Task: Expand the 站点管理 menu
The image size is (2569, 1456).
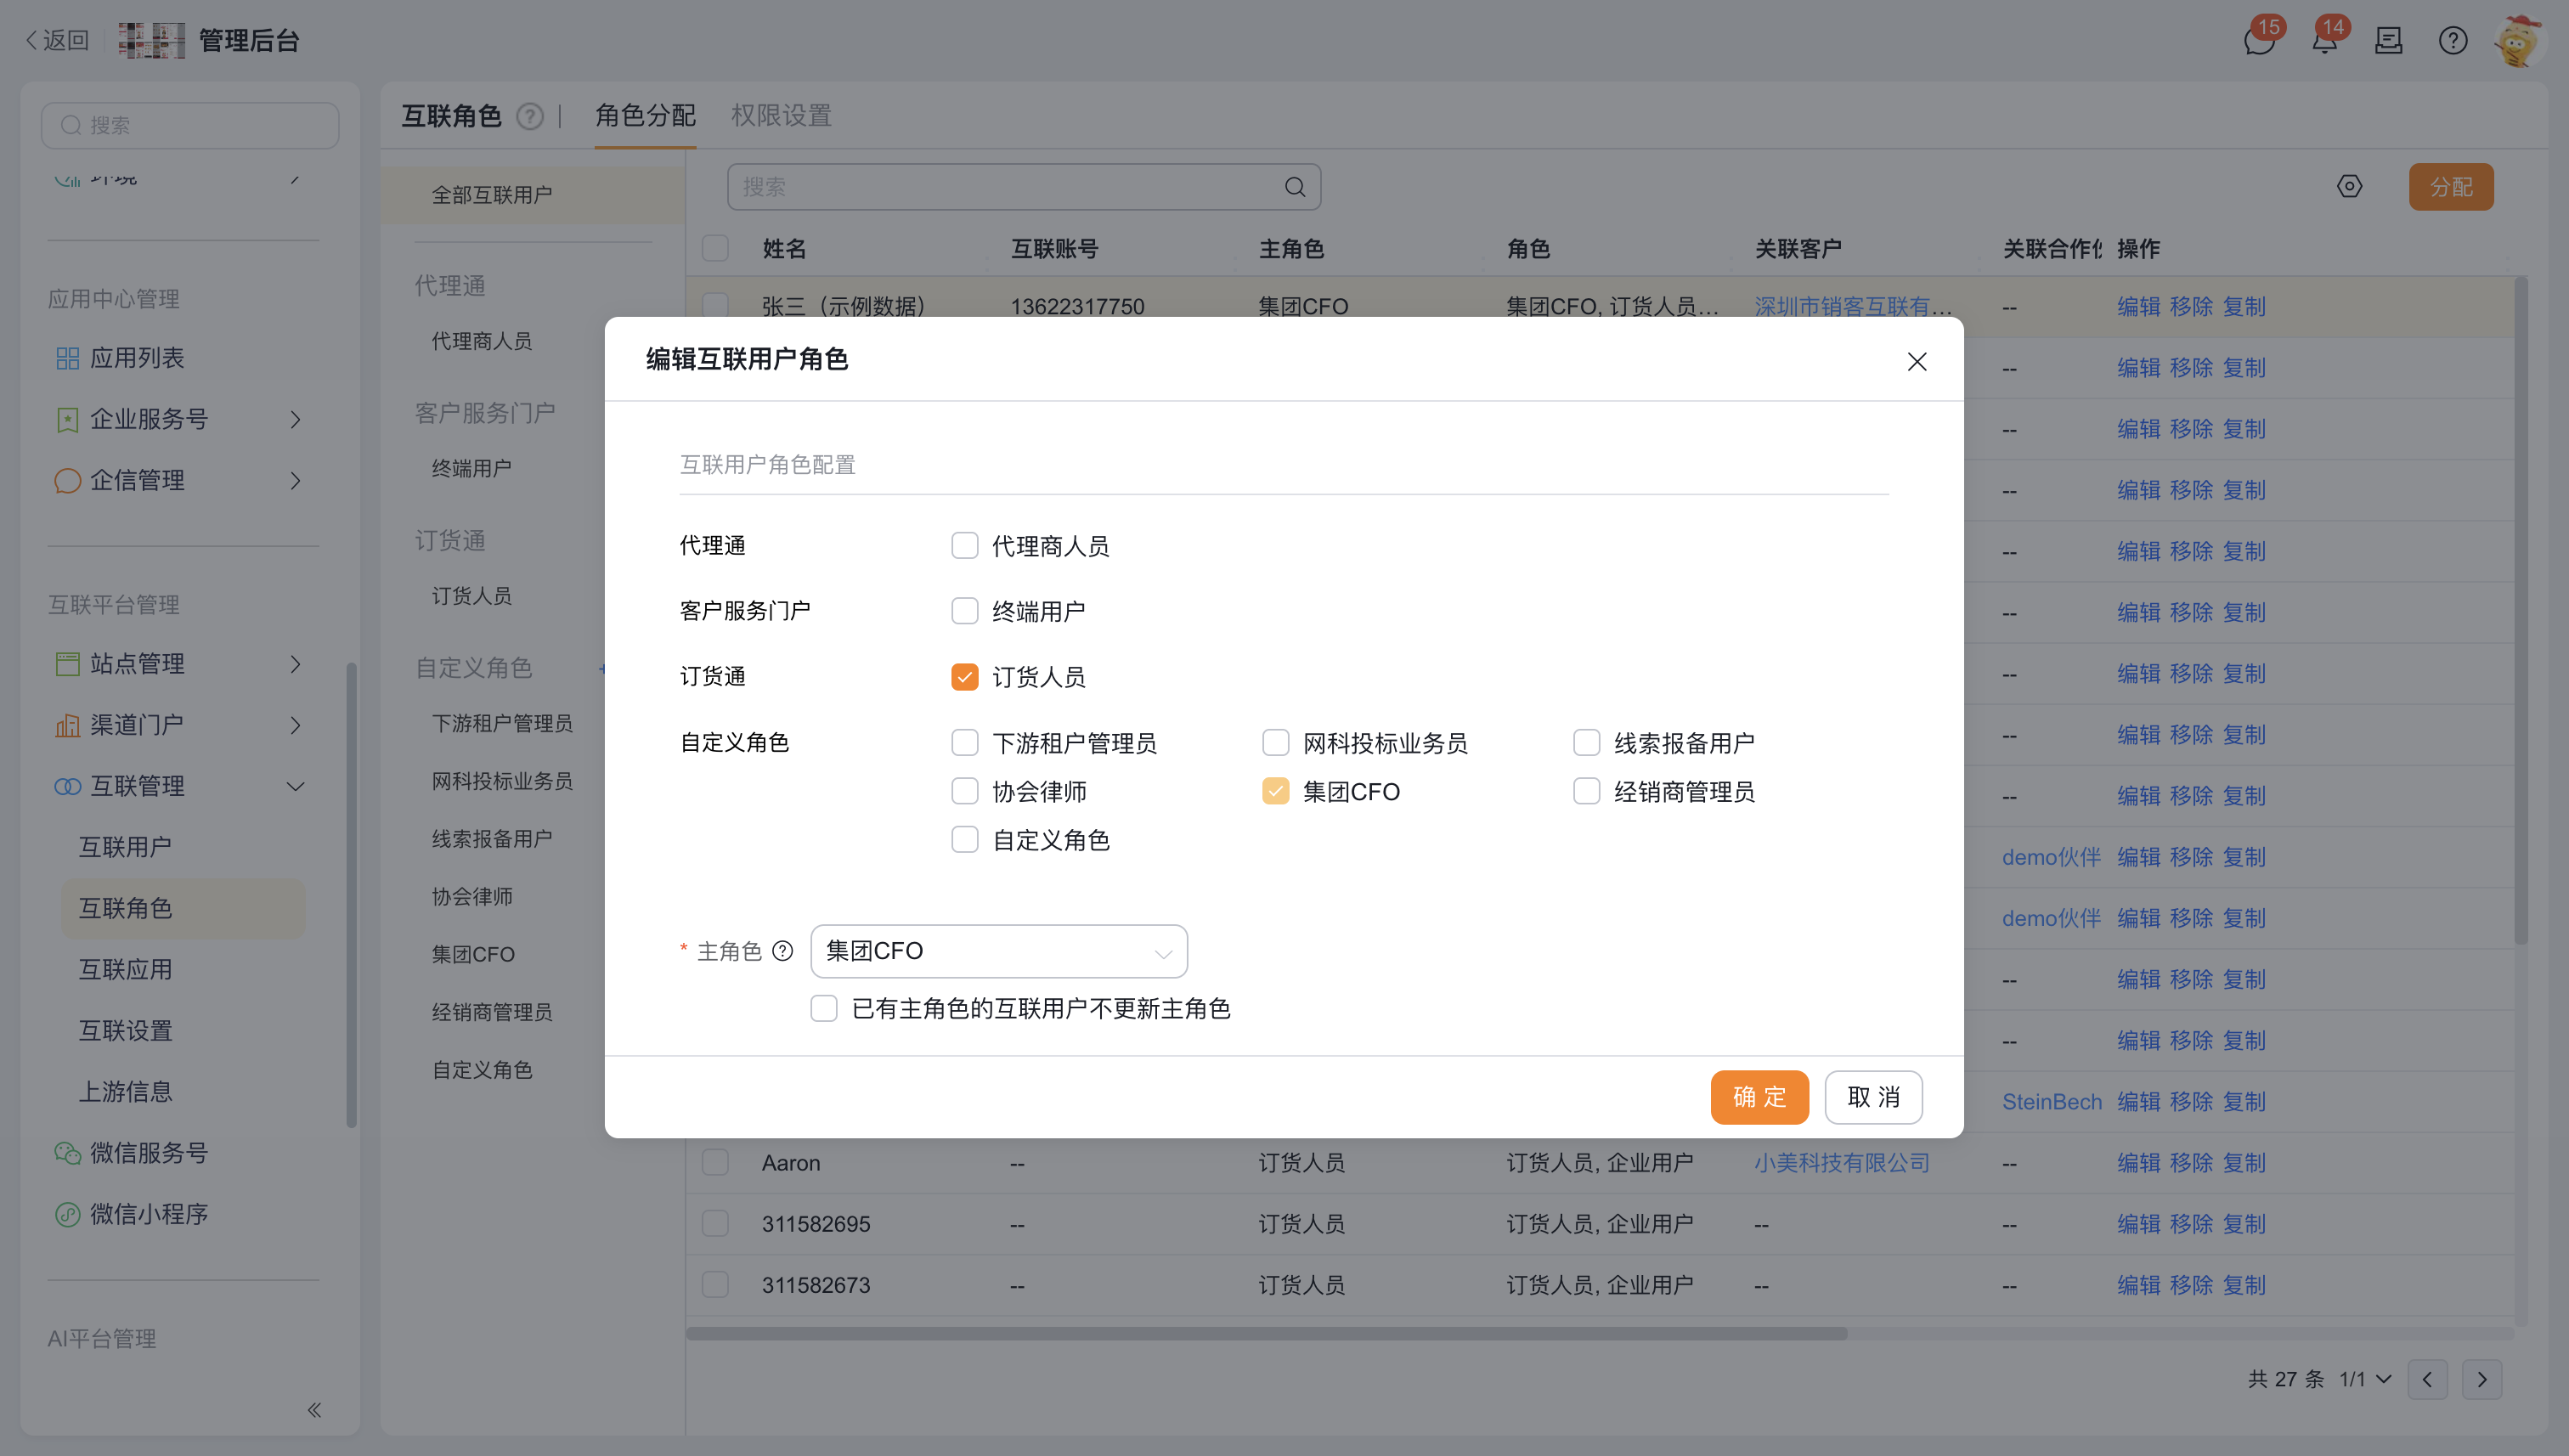Action: [x=295, y=664]
